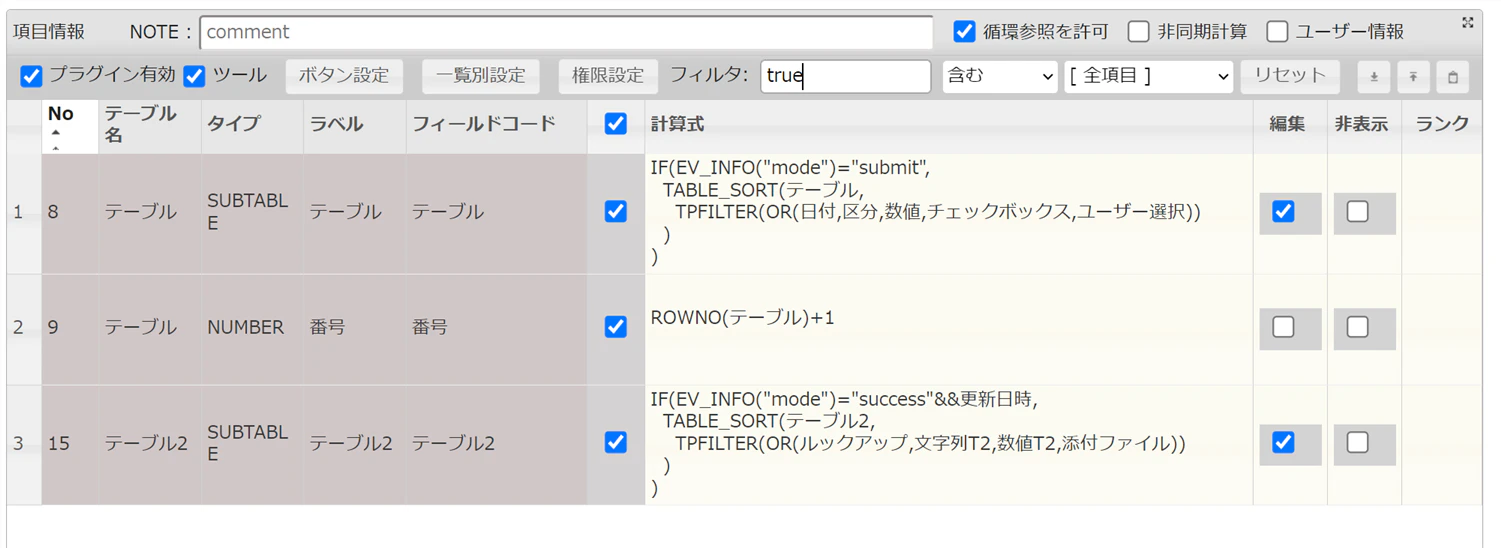Click the No cell with value 15
The image size is (1501, 548).
click(70, 445)
